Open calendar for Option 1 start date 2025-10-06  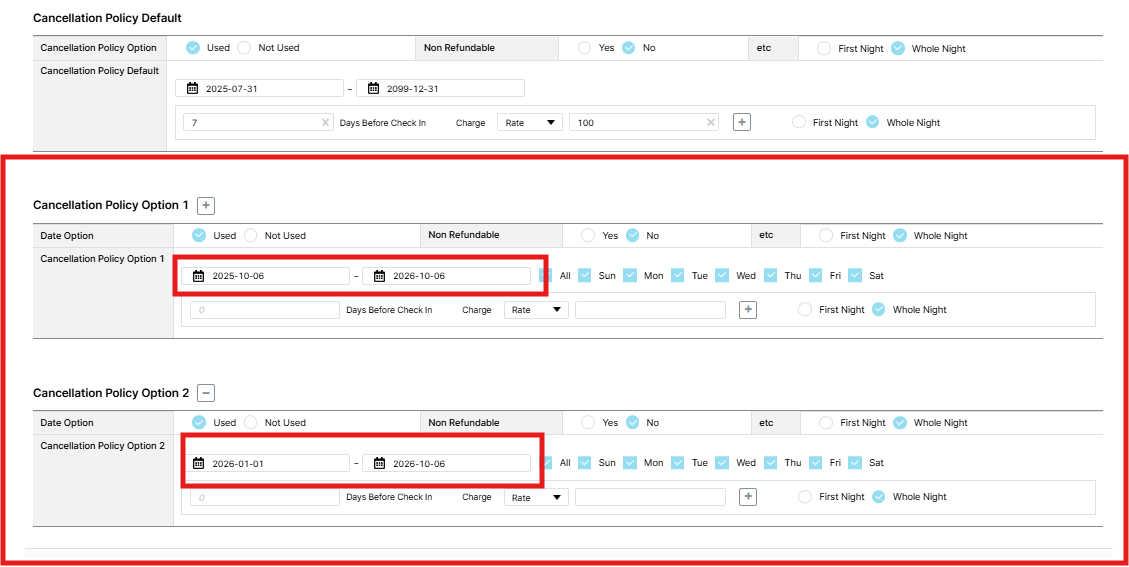coord(199,276)
